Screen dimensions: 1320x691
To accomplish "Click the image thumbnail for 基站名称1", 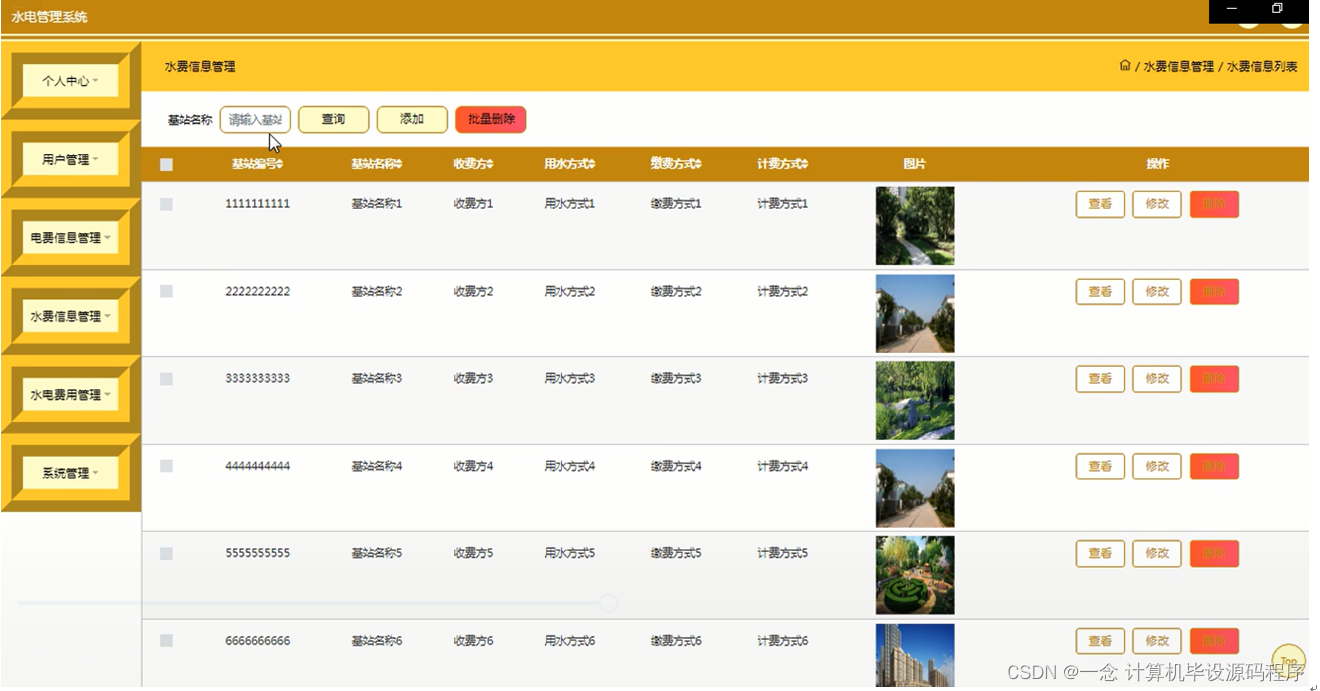I will point(914,225).
